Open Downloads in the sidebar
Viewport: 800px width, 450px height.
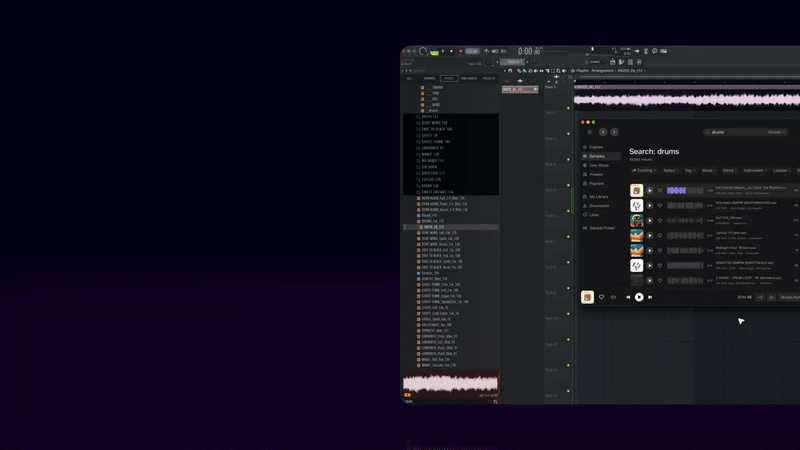599,206
